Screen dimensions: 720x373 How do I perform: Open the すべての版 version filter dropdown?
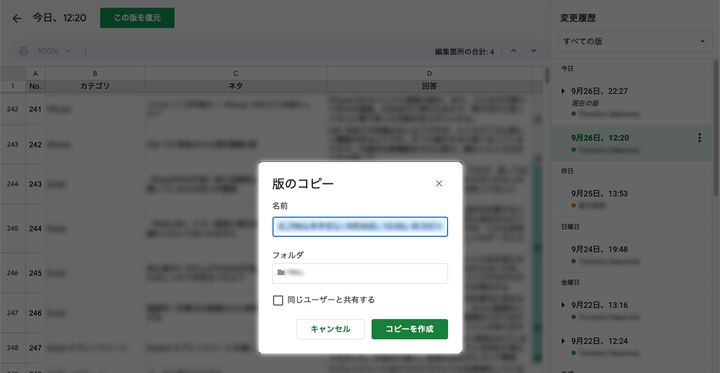[x=635, y=42]
